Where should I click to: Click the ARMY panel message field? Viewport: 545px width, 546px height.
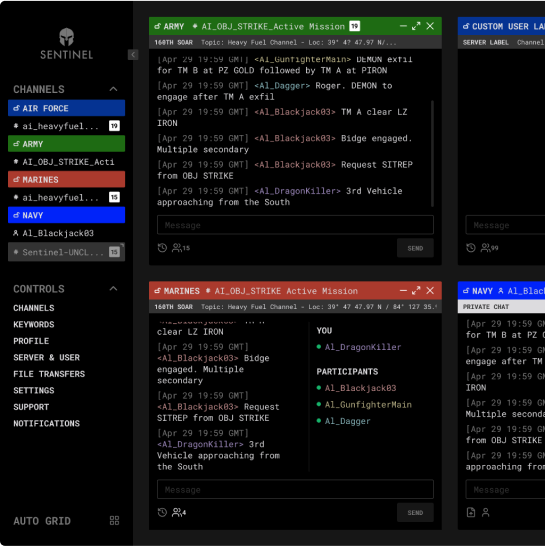pyautogui.click(x=295, y=225)
